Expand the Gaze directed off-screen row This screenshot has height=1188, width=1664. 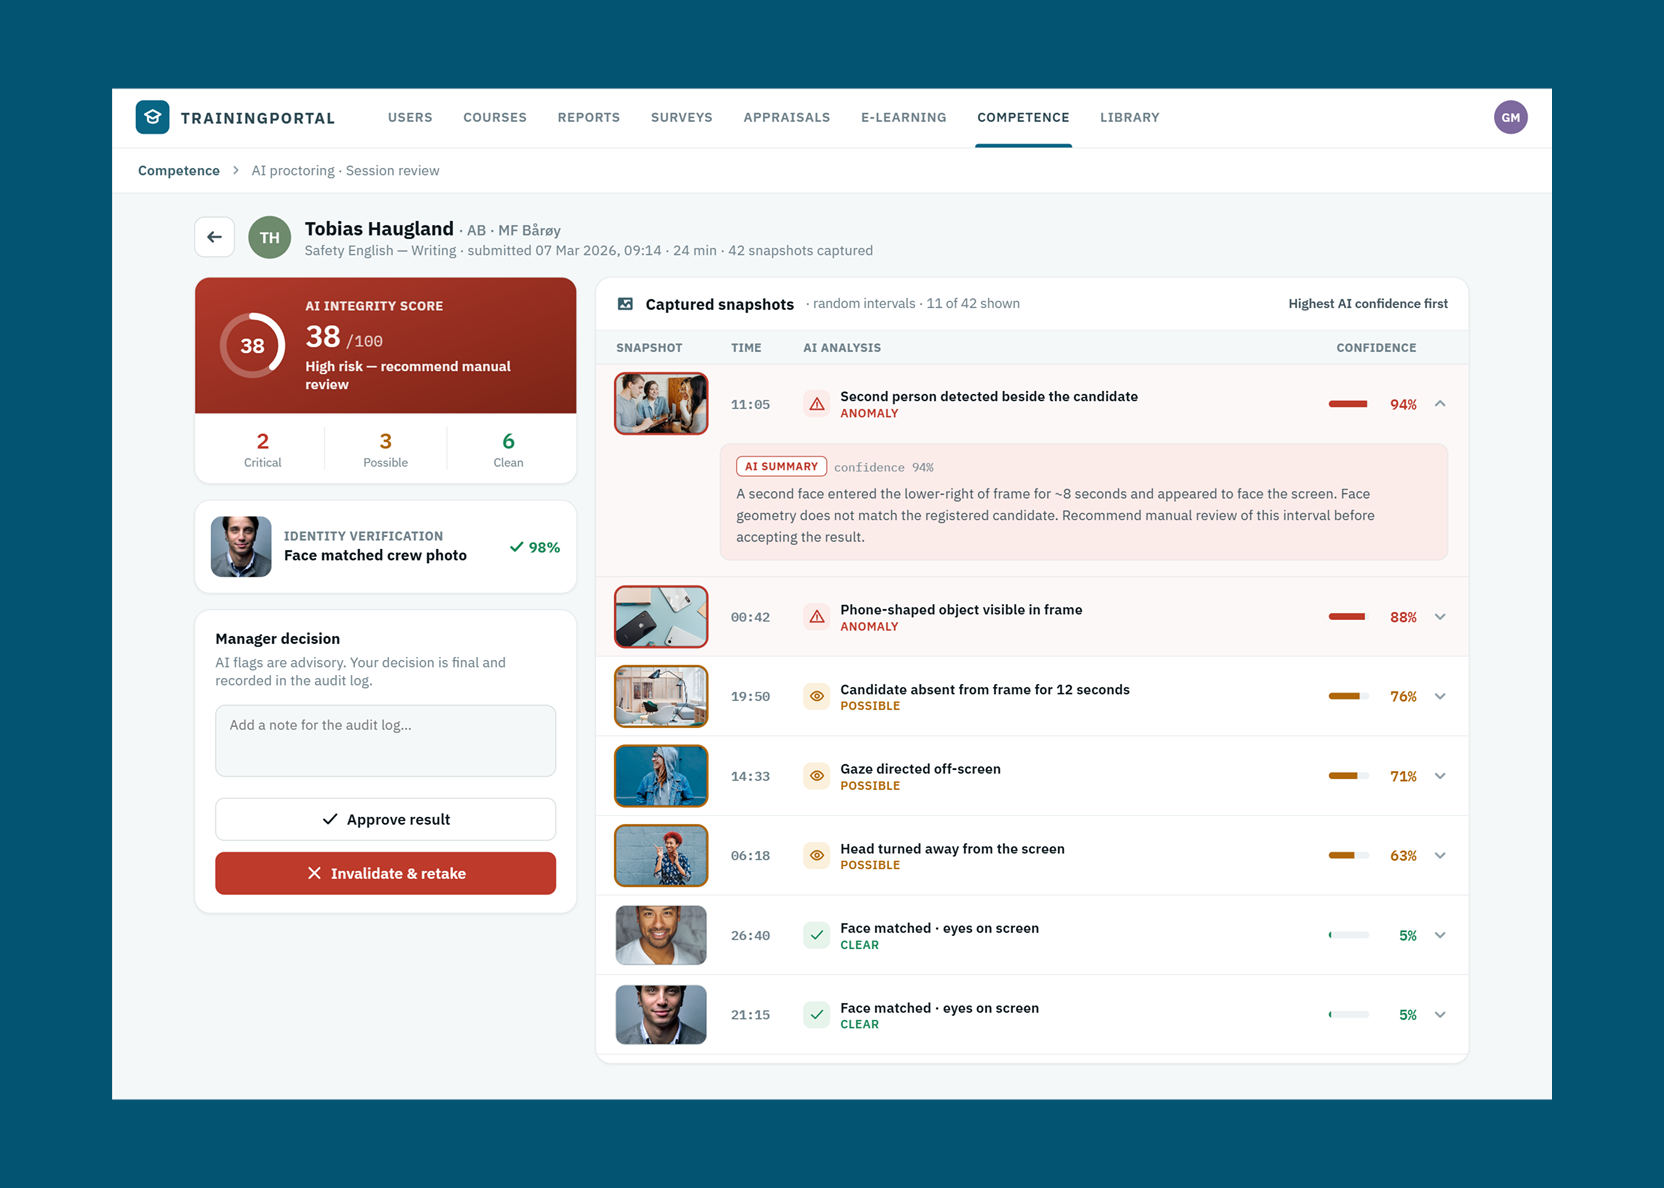coord(1440,776)
